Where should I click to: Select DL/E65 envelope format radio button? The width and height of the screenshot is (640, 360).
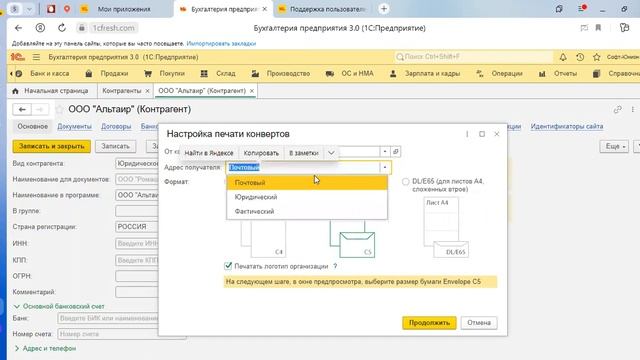coord(405,182)
